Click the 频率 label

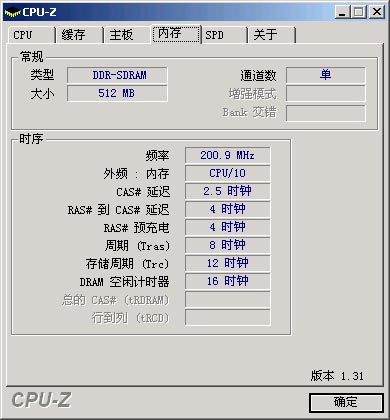157,156
